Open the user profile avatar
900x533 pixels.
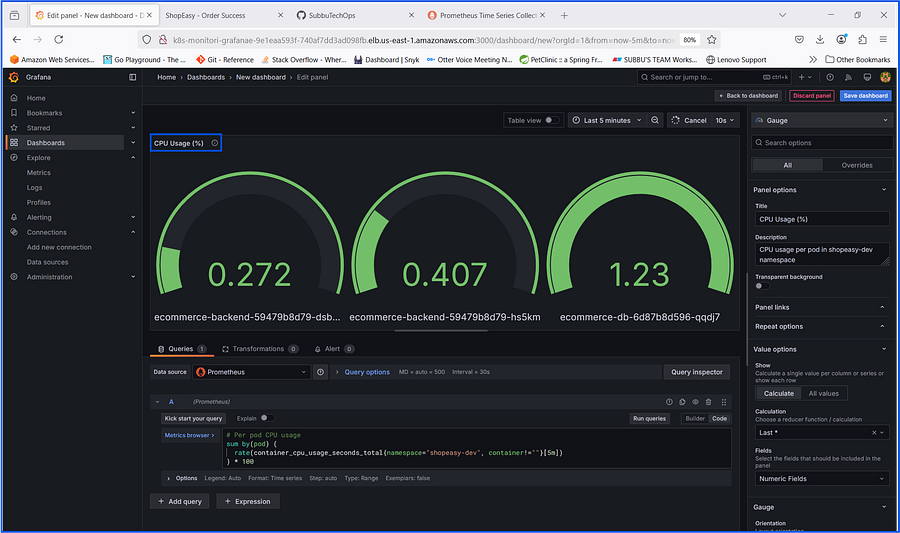[886, 77]
